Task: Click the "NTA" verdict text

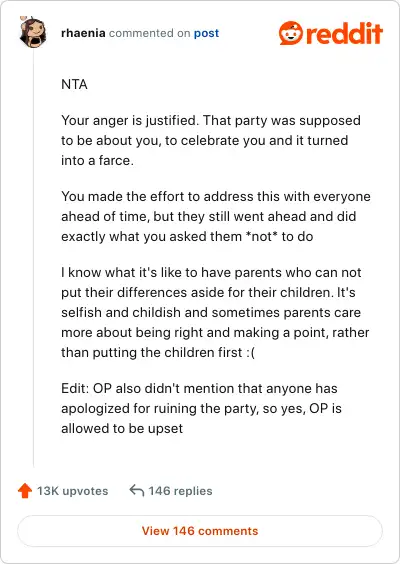Action: pos(74,84)
